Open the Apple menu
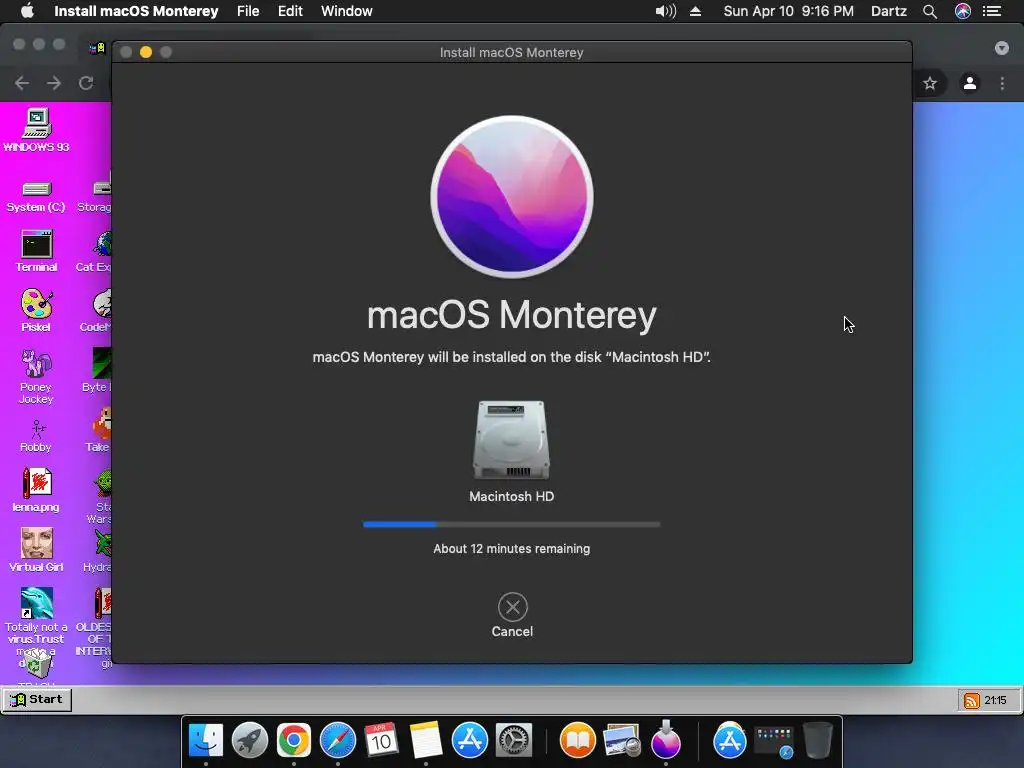This screenshot has height=768, width=1024. pos(27,11)
